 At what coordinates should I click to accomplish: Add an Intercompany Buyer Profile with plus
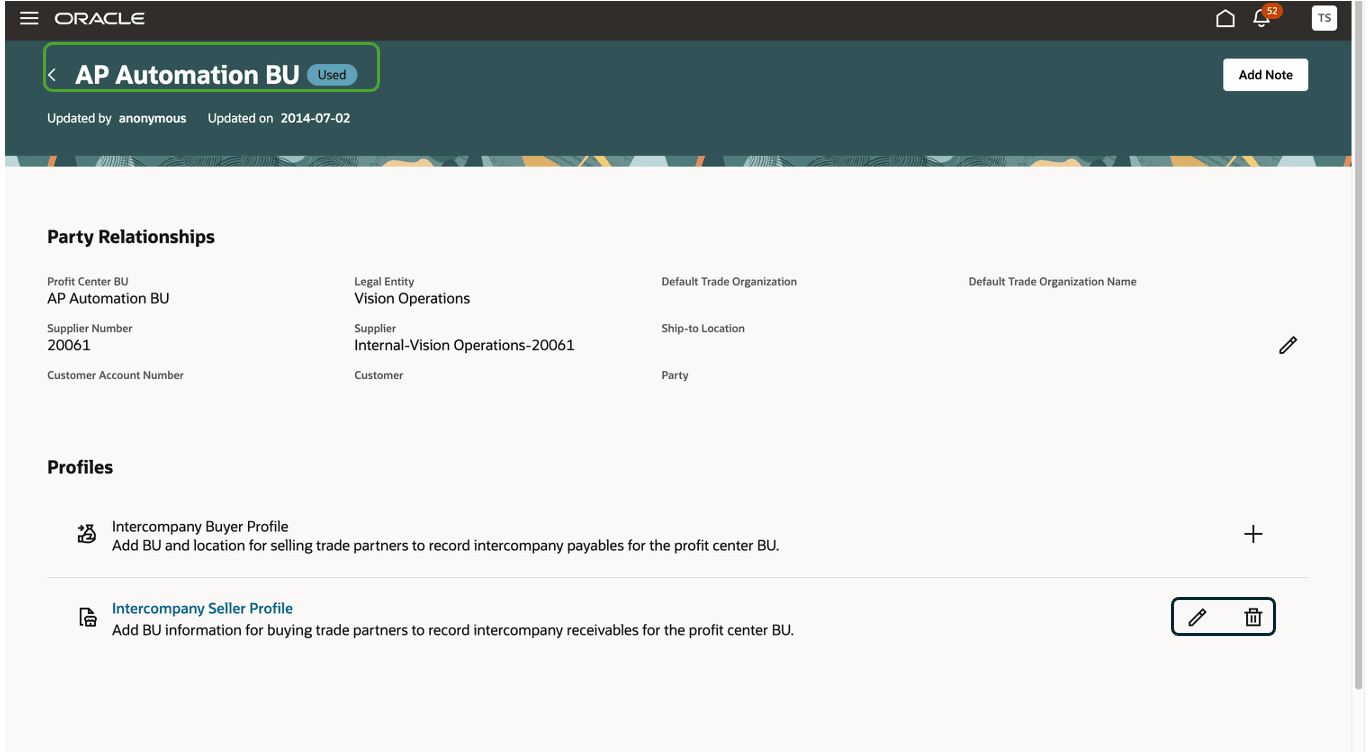tap(1253, 534)
